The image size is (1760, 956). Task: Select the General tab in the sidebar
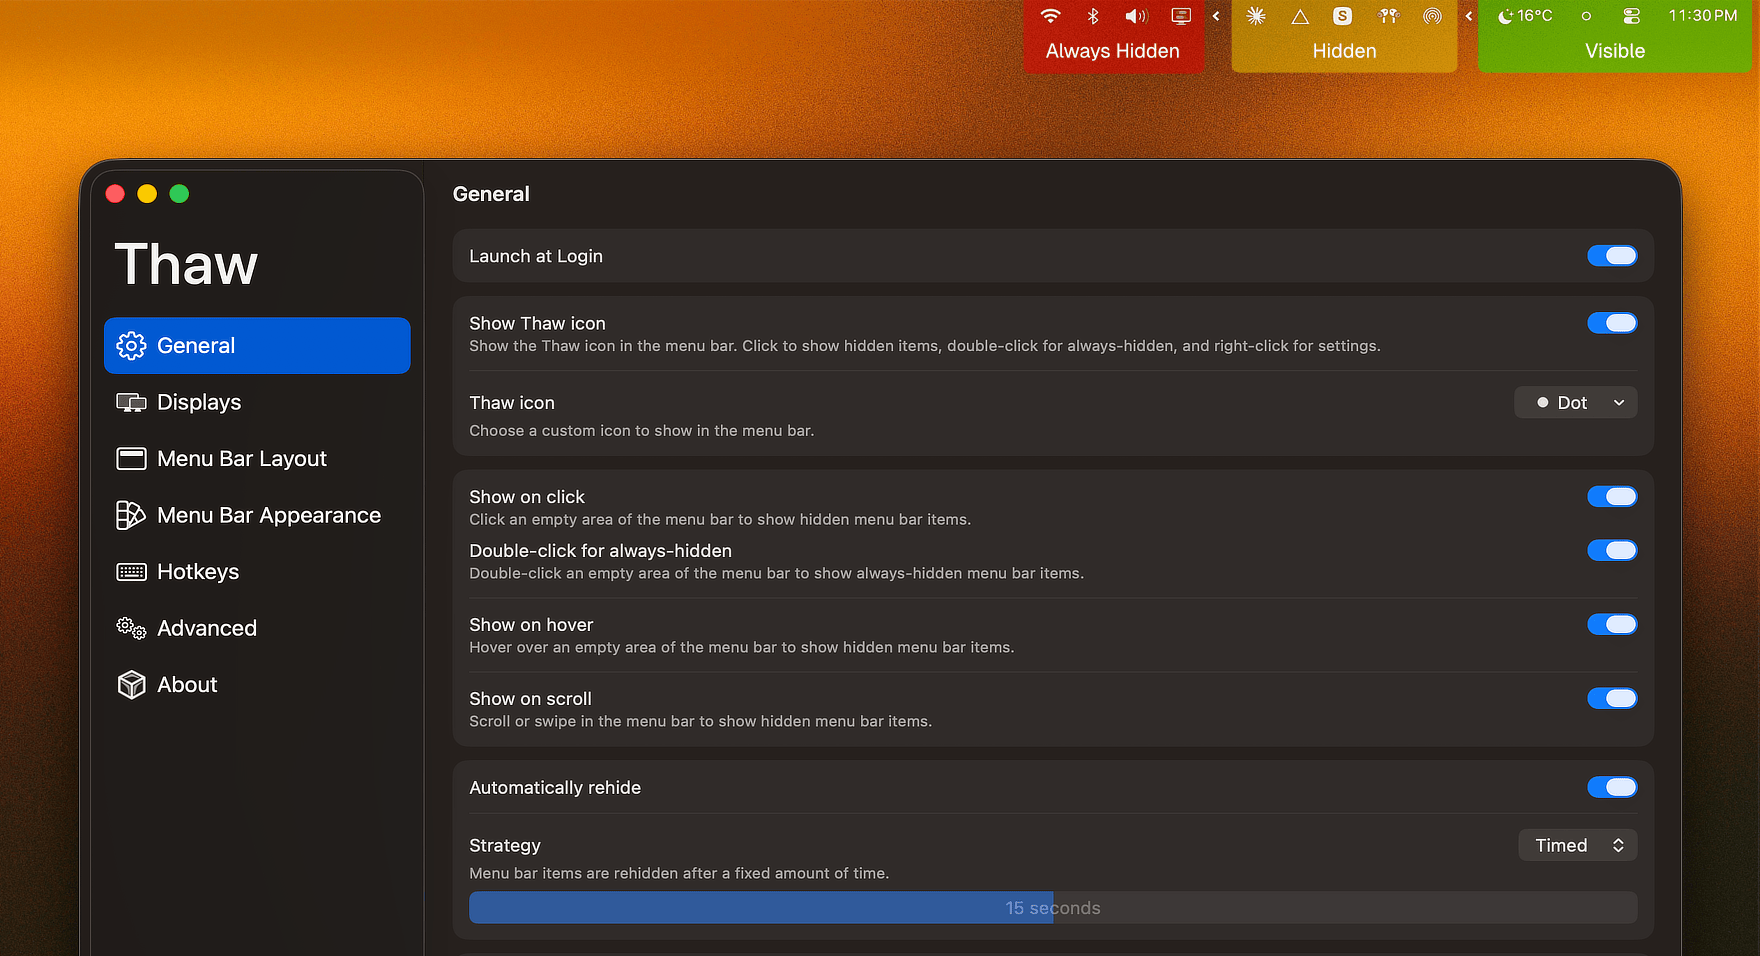196,345
